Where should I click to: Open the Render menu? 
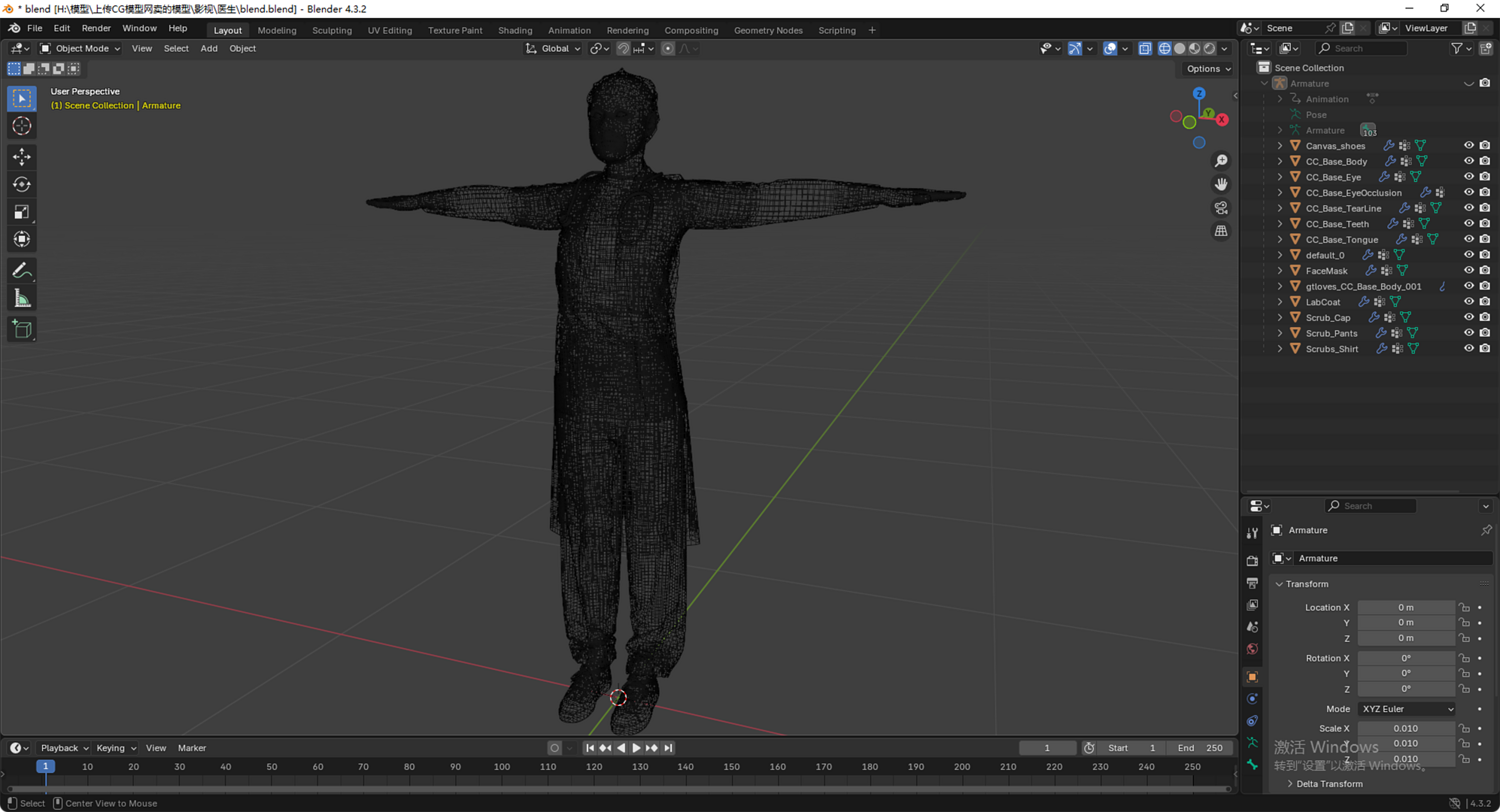(96, 28)
